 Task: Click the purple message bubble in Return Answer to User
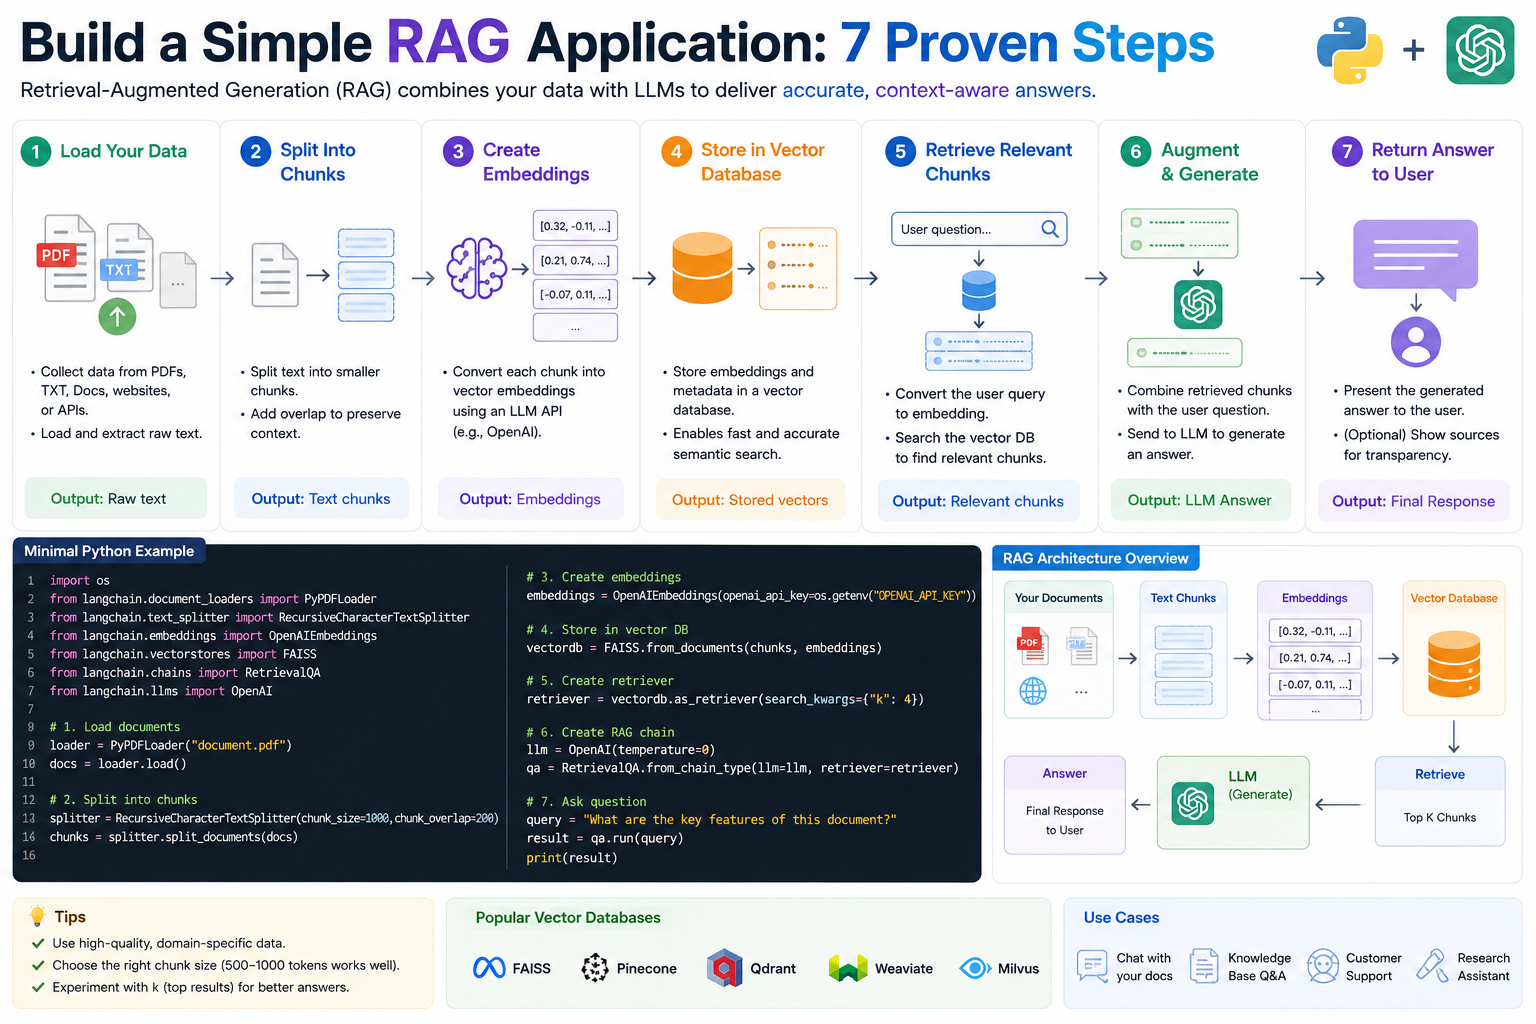1415,258
